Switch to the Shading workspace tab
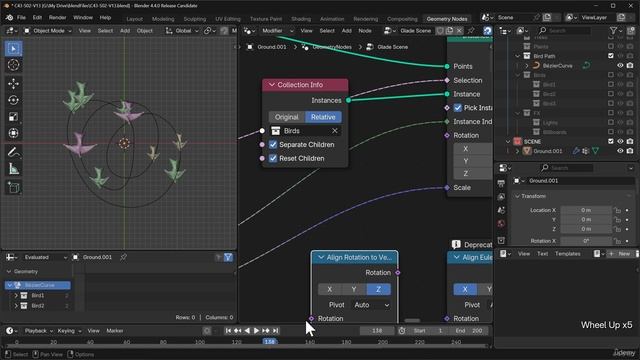640x360 pixels. [301, 19]
